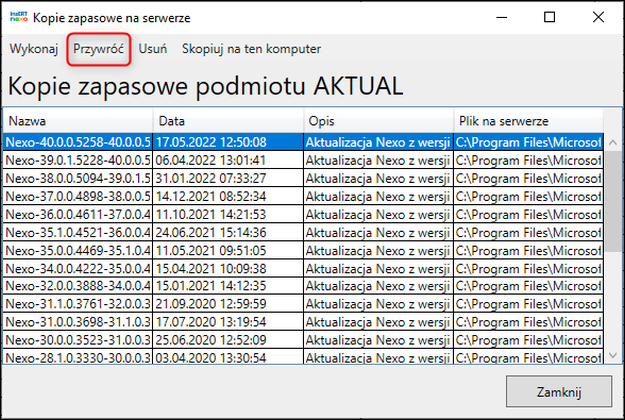Select backup row Nexo-39.0.1.5228-40.0.0.5

click(x=303, y=160)
